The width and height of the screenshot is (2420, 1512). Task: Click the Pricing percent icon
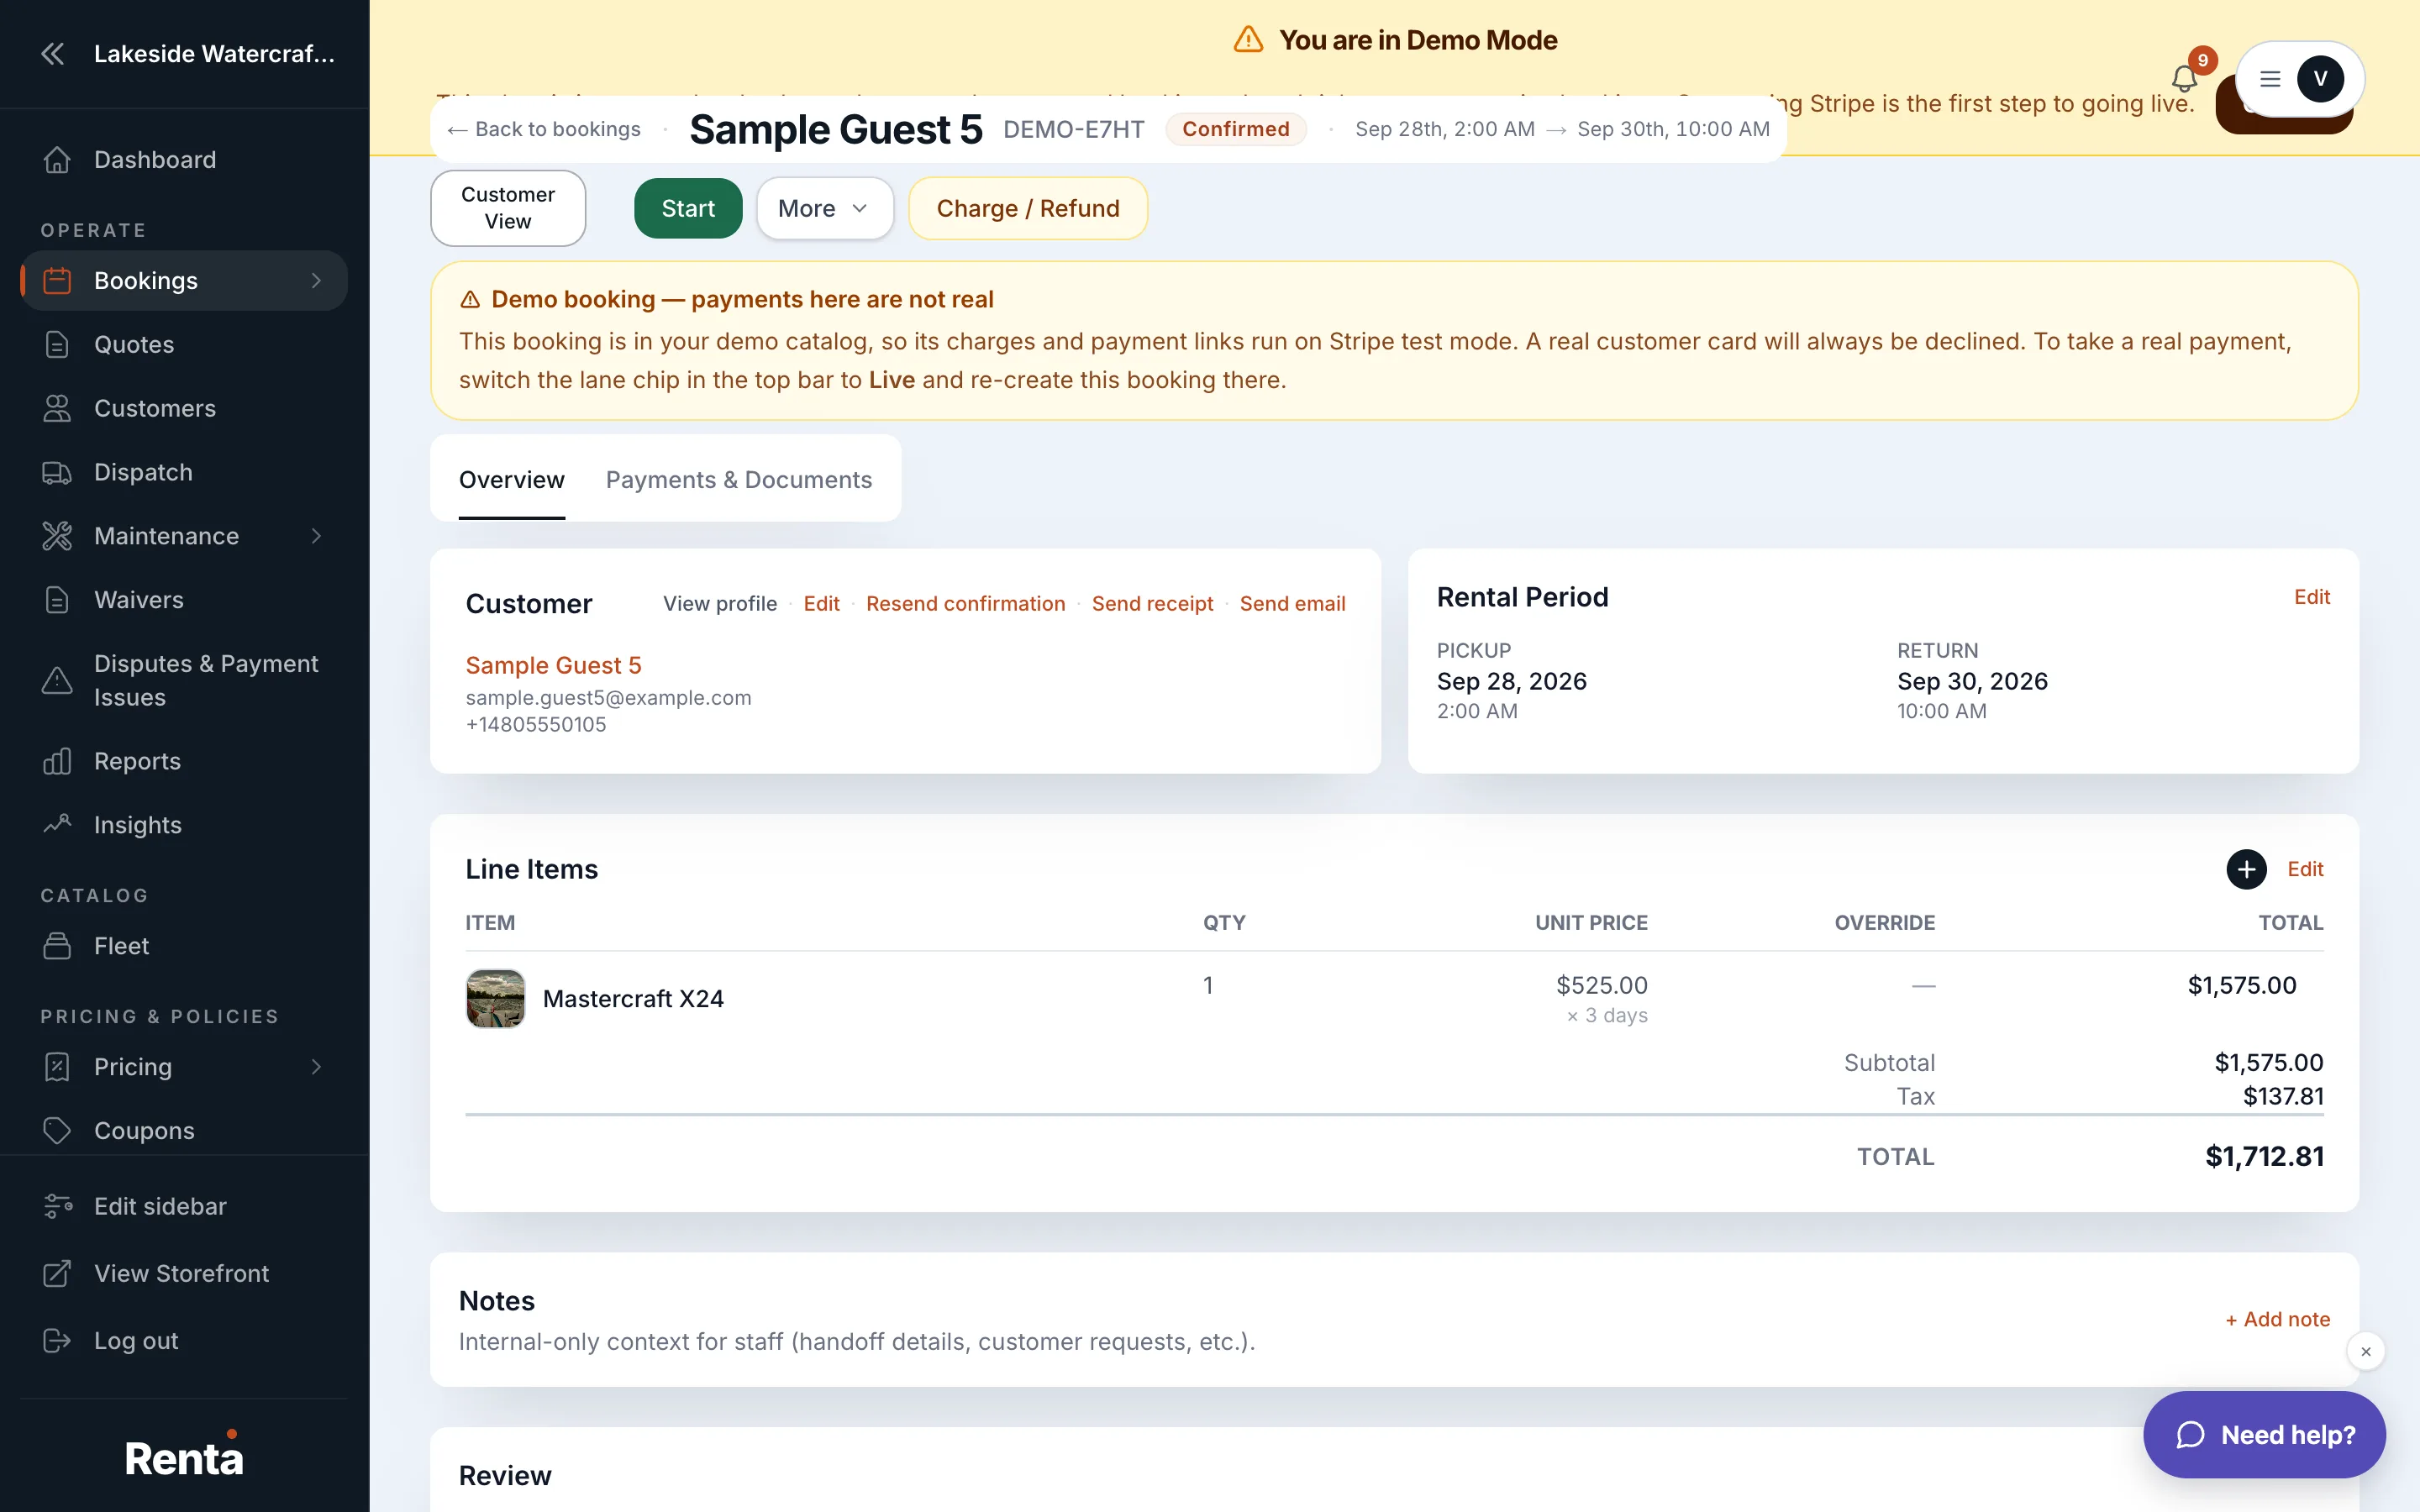click(x=57, y=1068)
